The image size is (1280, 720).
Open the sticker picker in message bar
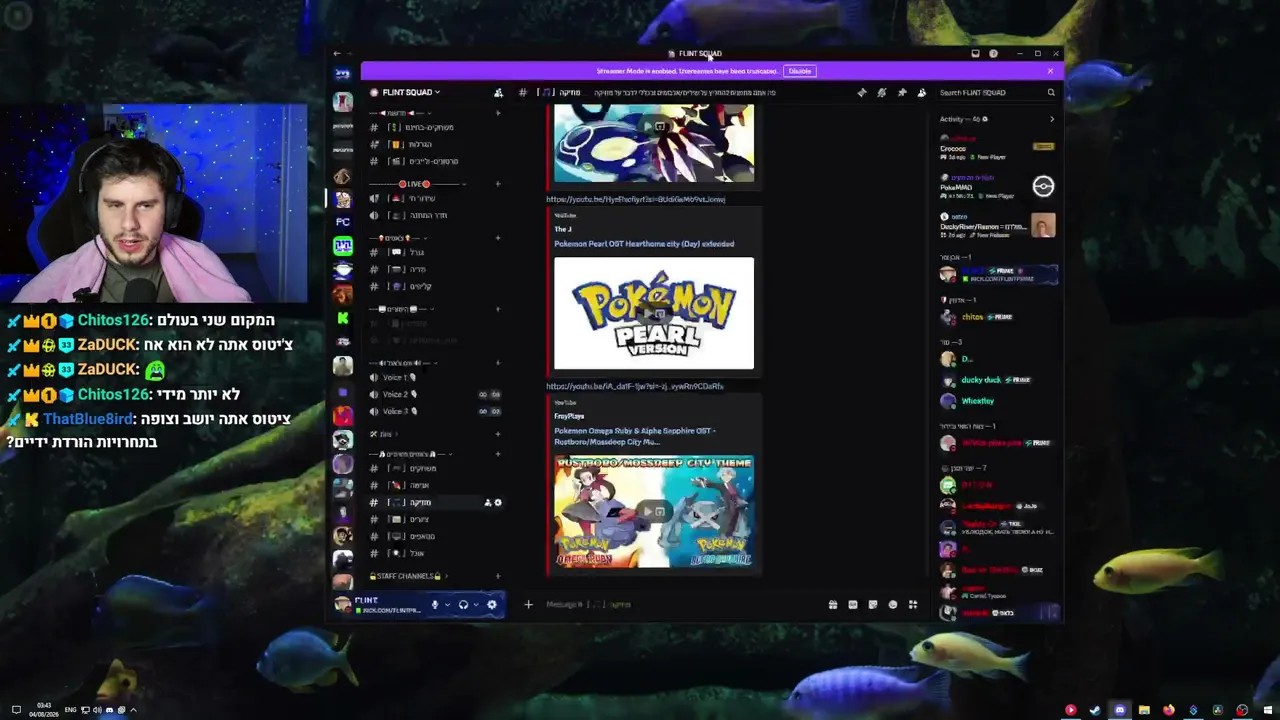click(x=873, y=605)
